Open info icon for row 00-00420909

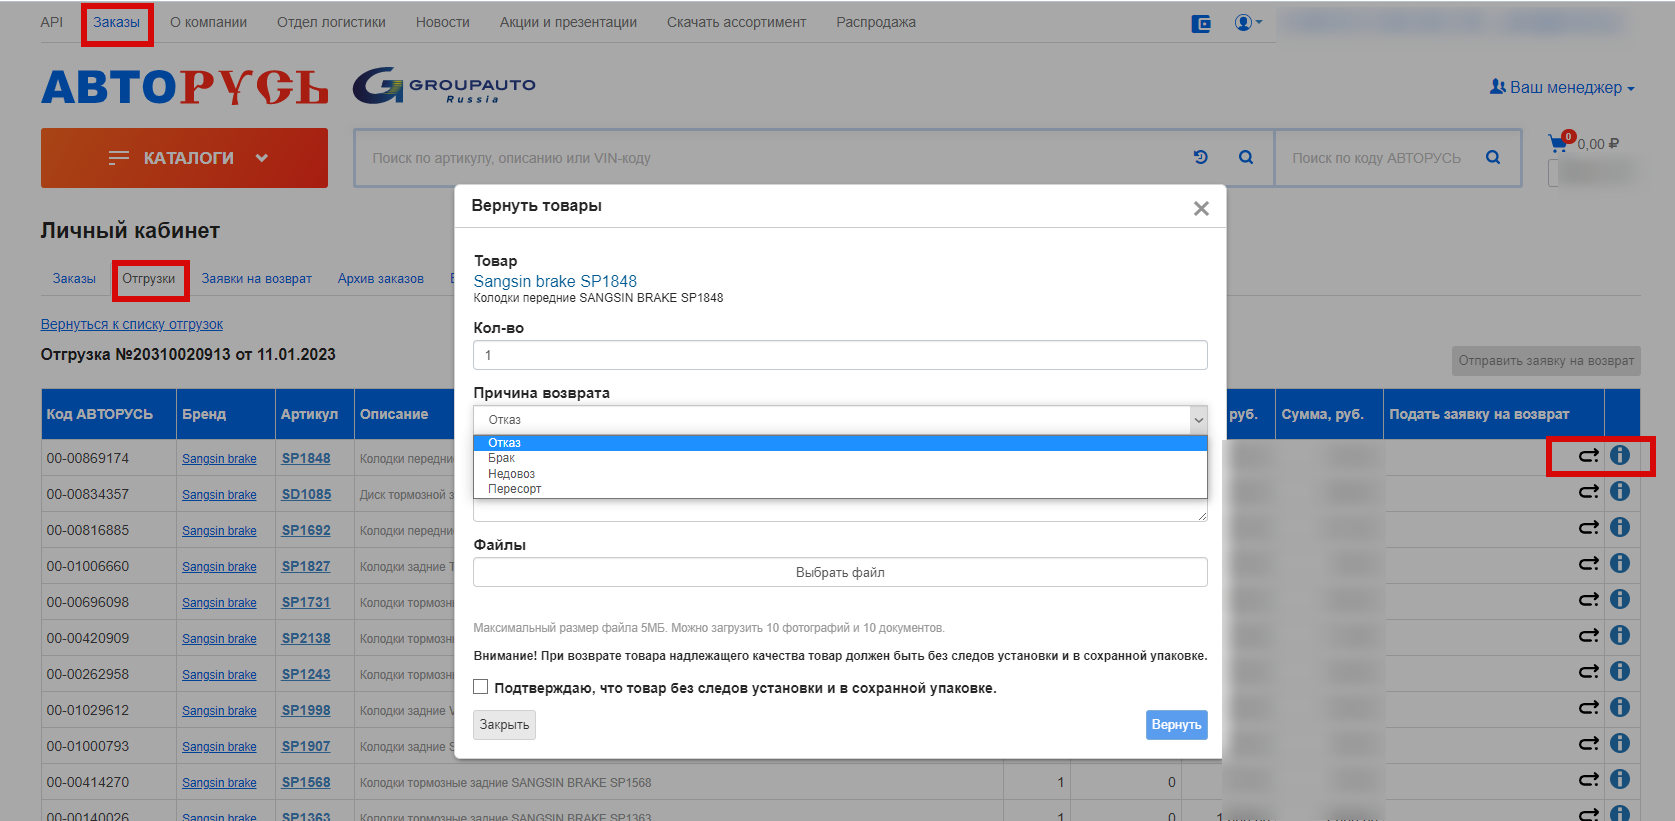[x=1620, y=635]
